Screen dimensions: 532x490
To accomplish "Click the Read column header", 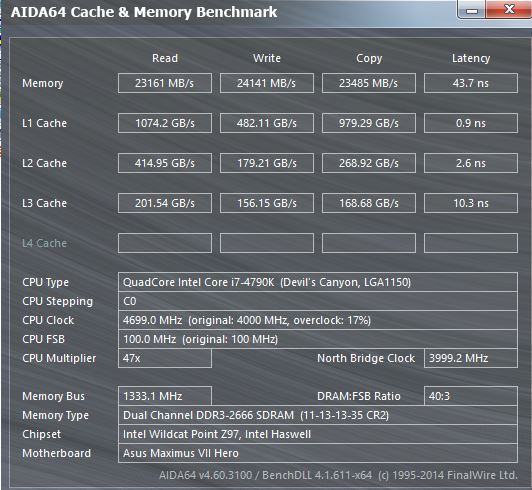I will [165, 58].
